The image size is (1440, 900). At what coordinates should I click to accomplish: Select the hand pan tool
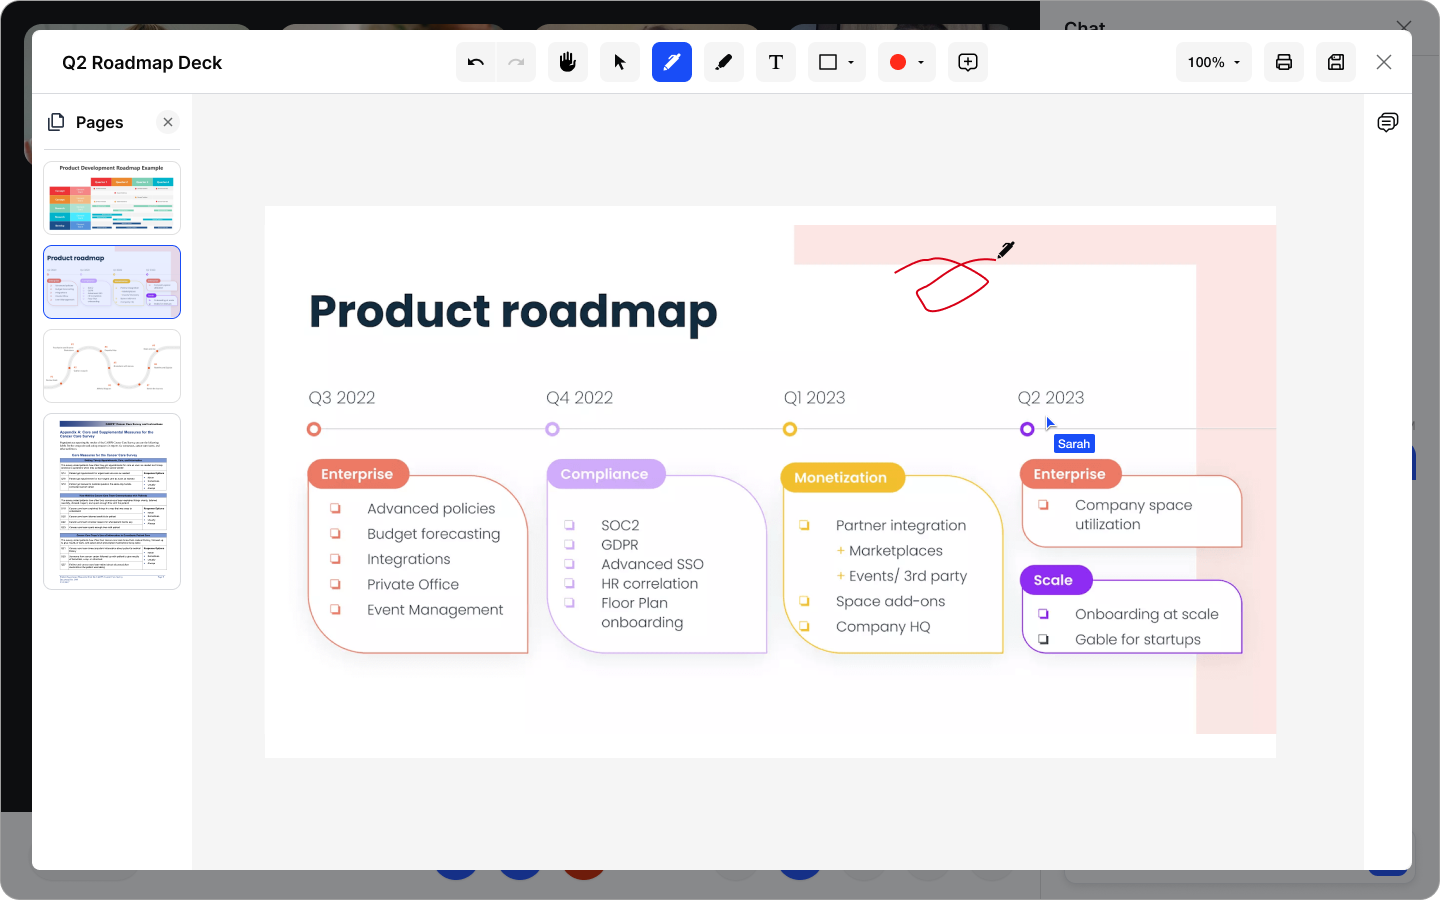pos(568,62)
